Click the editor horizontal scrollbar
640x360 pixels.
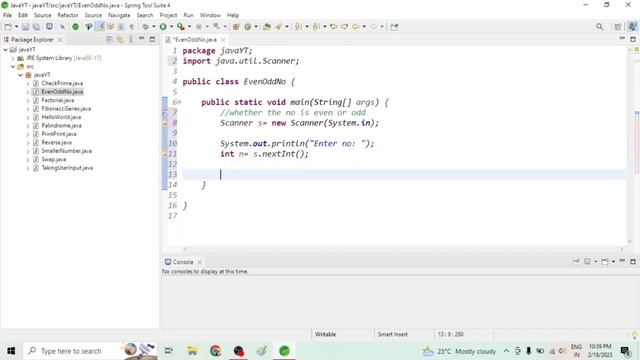tap(404, 249)
